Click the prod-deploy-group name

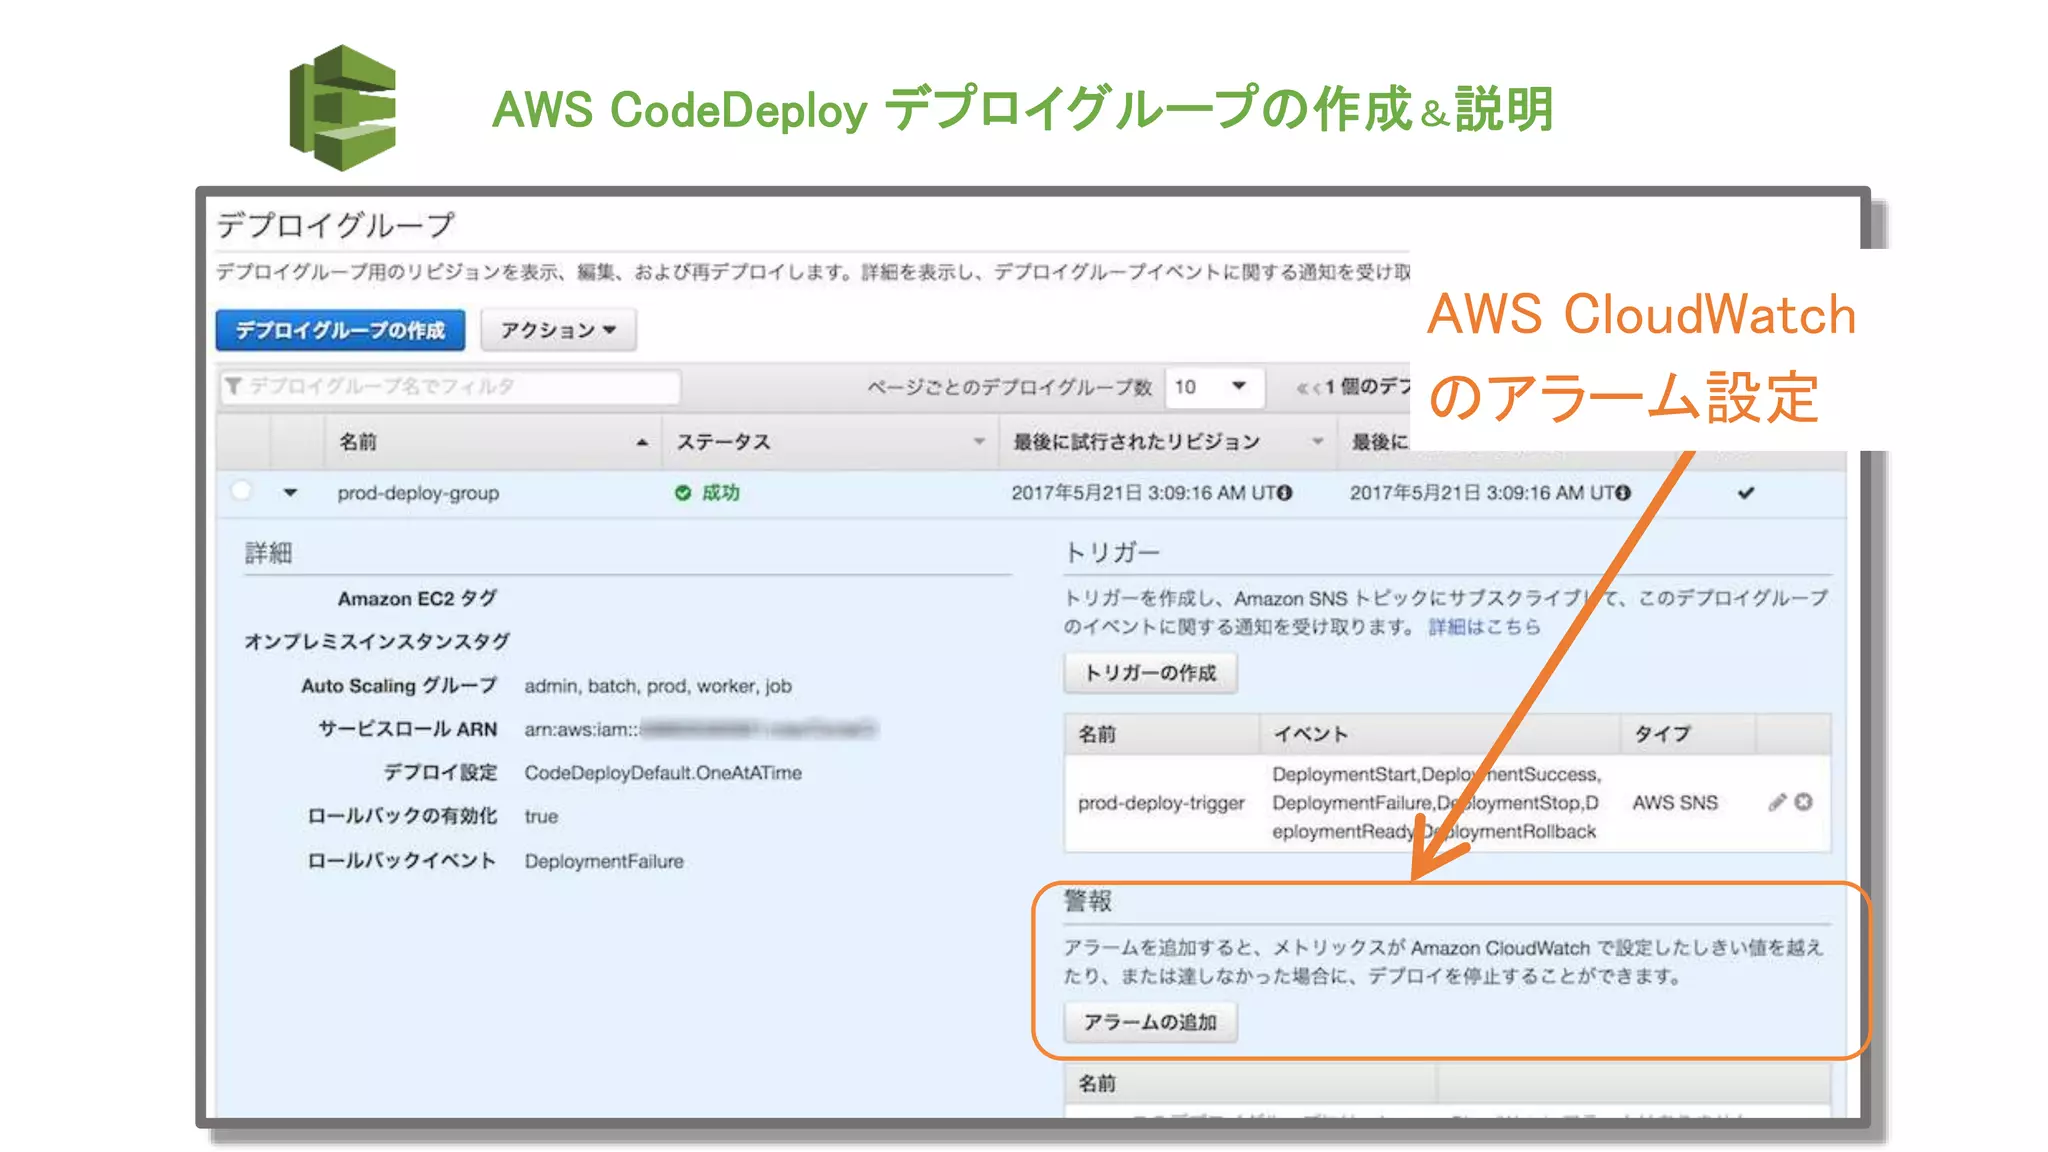click(x=418, y=493)
